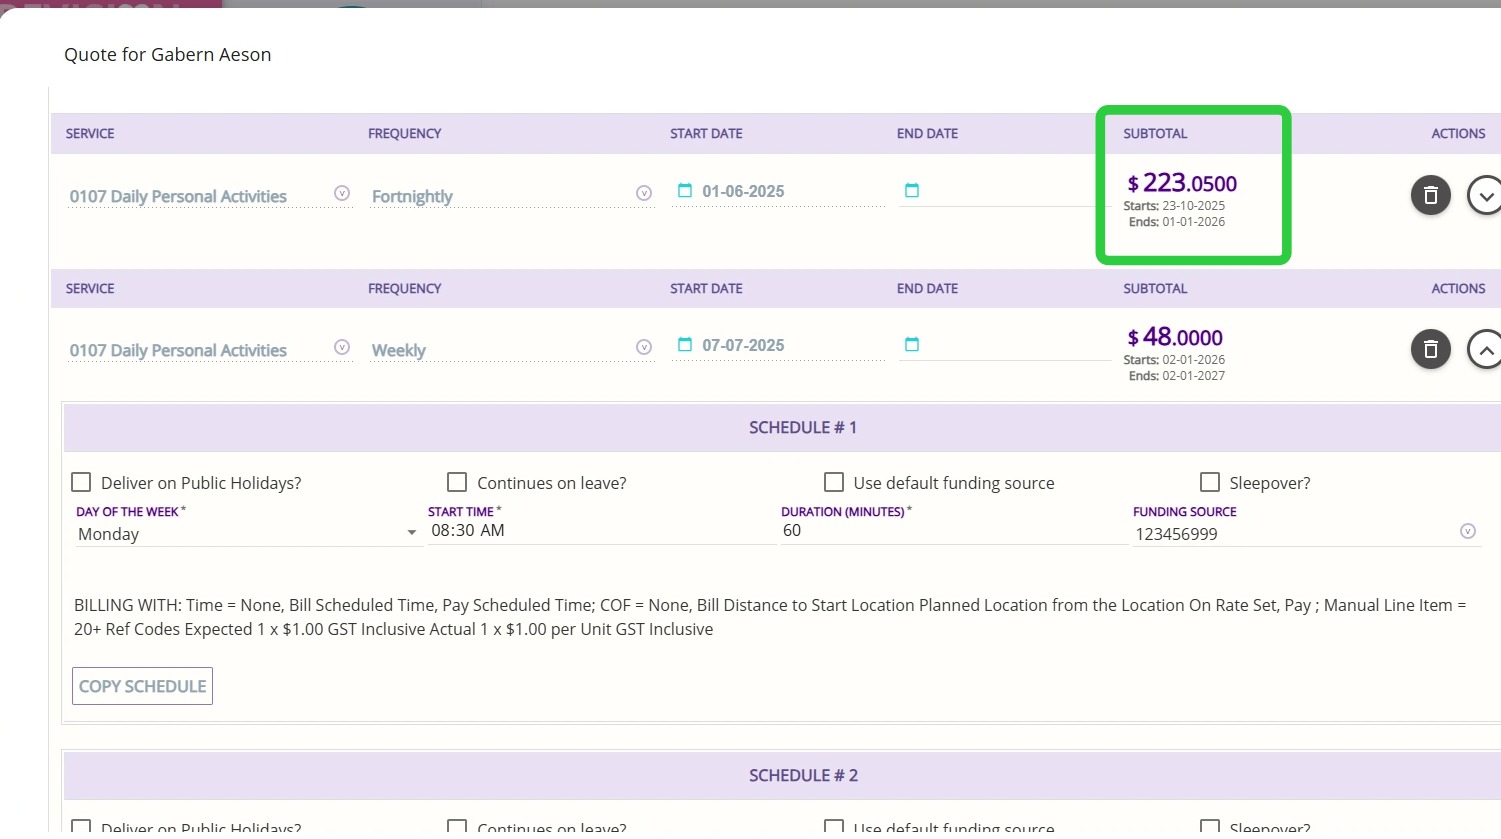Image resolution: width=1501 pixels, height=839 pixels.
Task: Click the Duration (Minutes) input field
Action: (x=952, y=531)
